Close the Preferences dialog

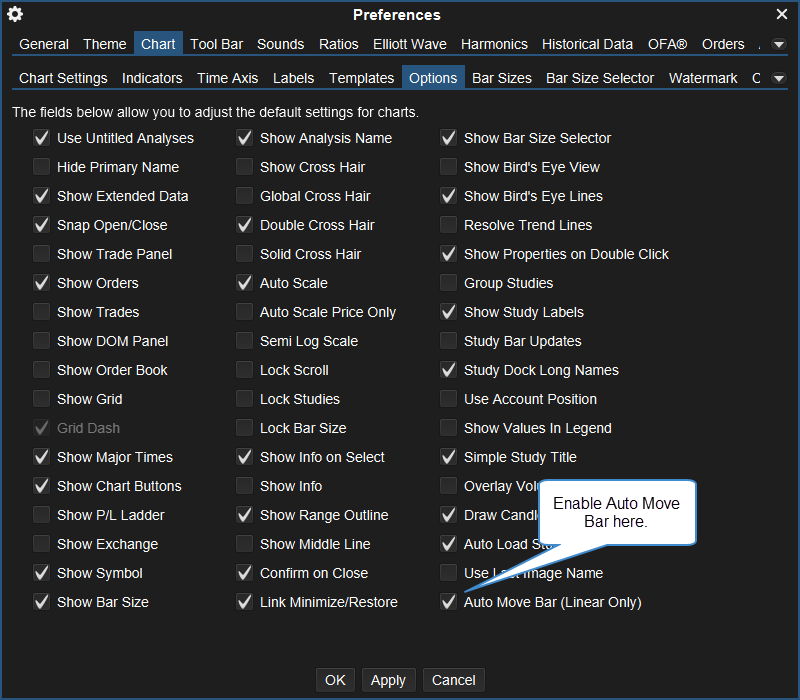point(782,14)
